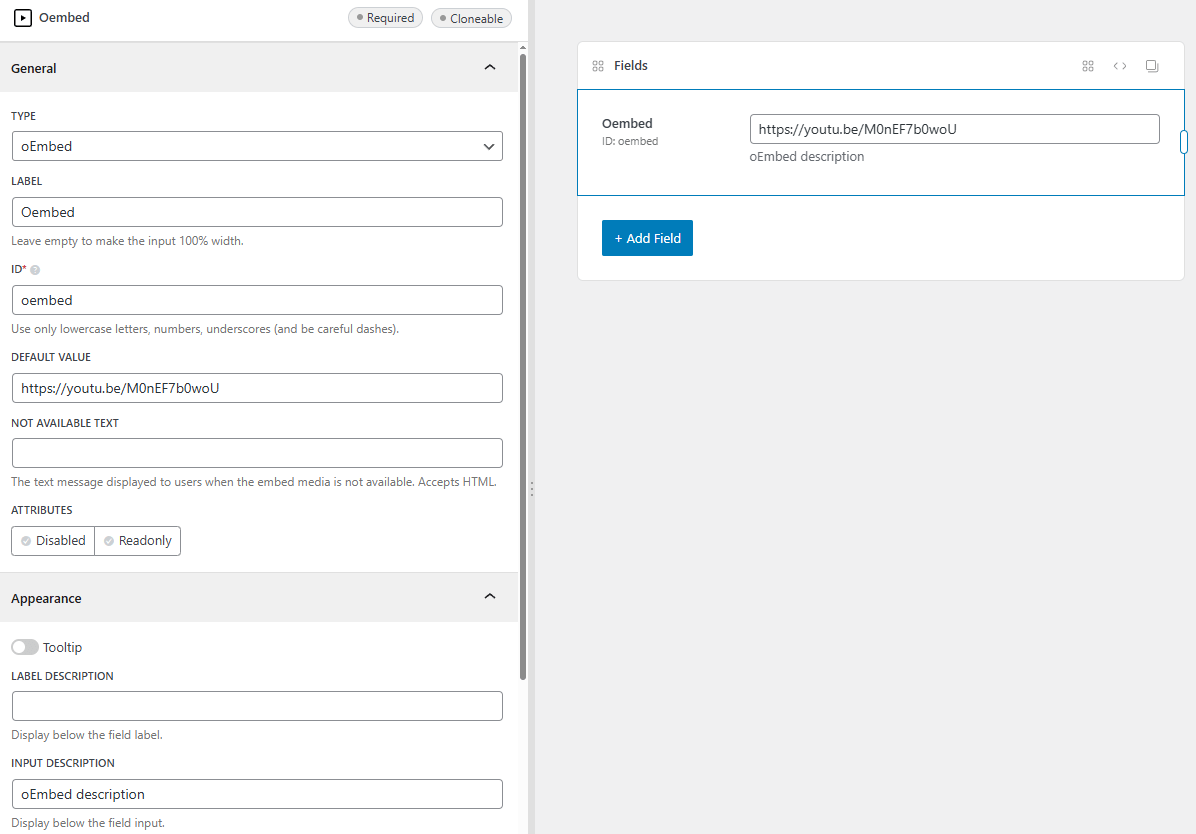Collapse the General section
Screen dimensions: 1196x834
(x=489, y=68)
